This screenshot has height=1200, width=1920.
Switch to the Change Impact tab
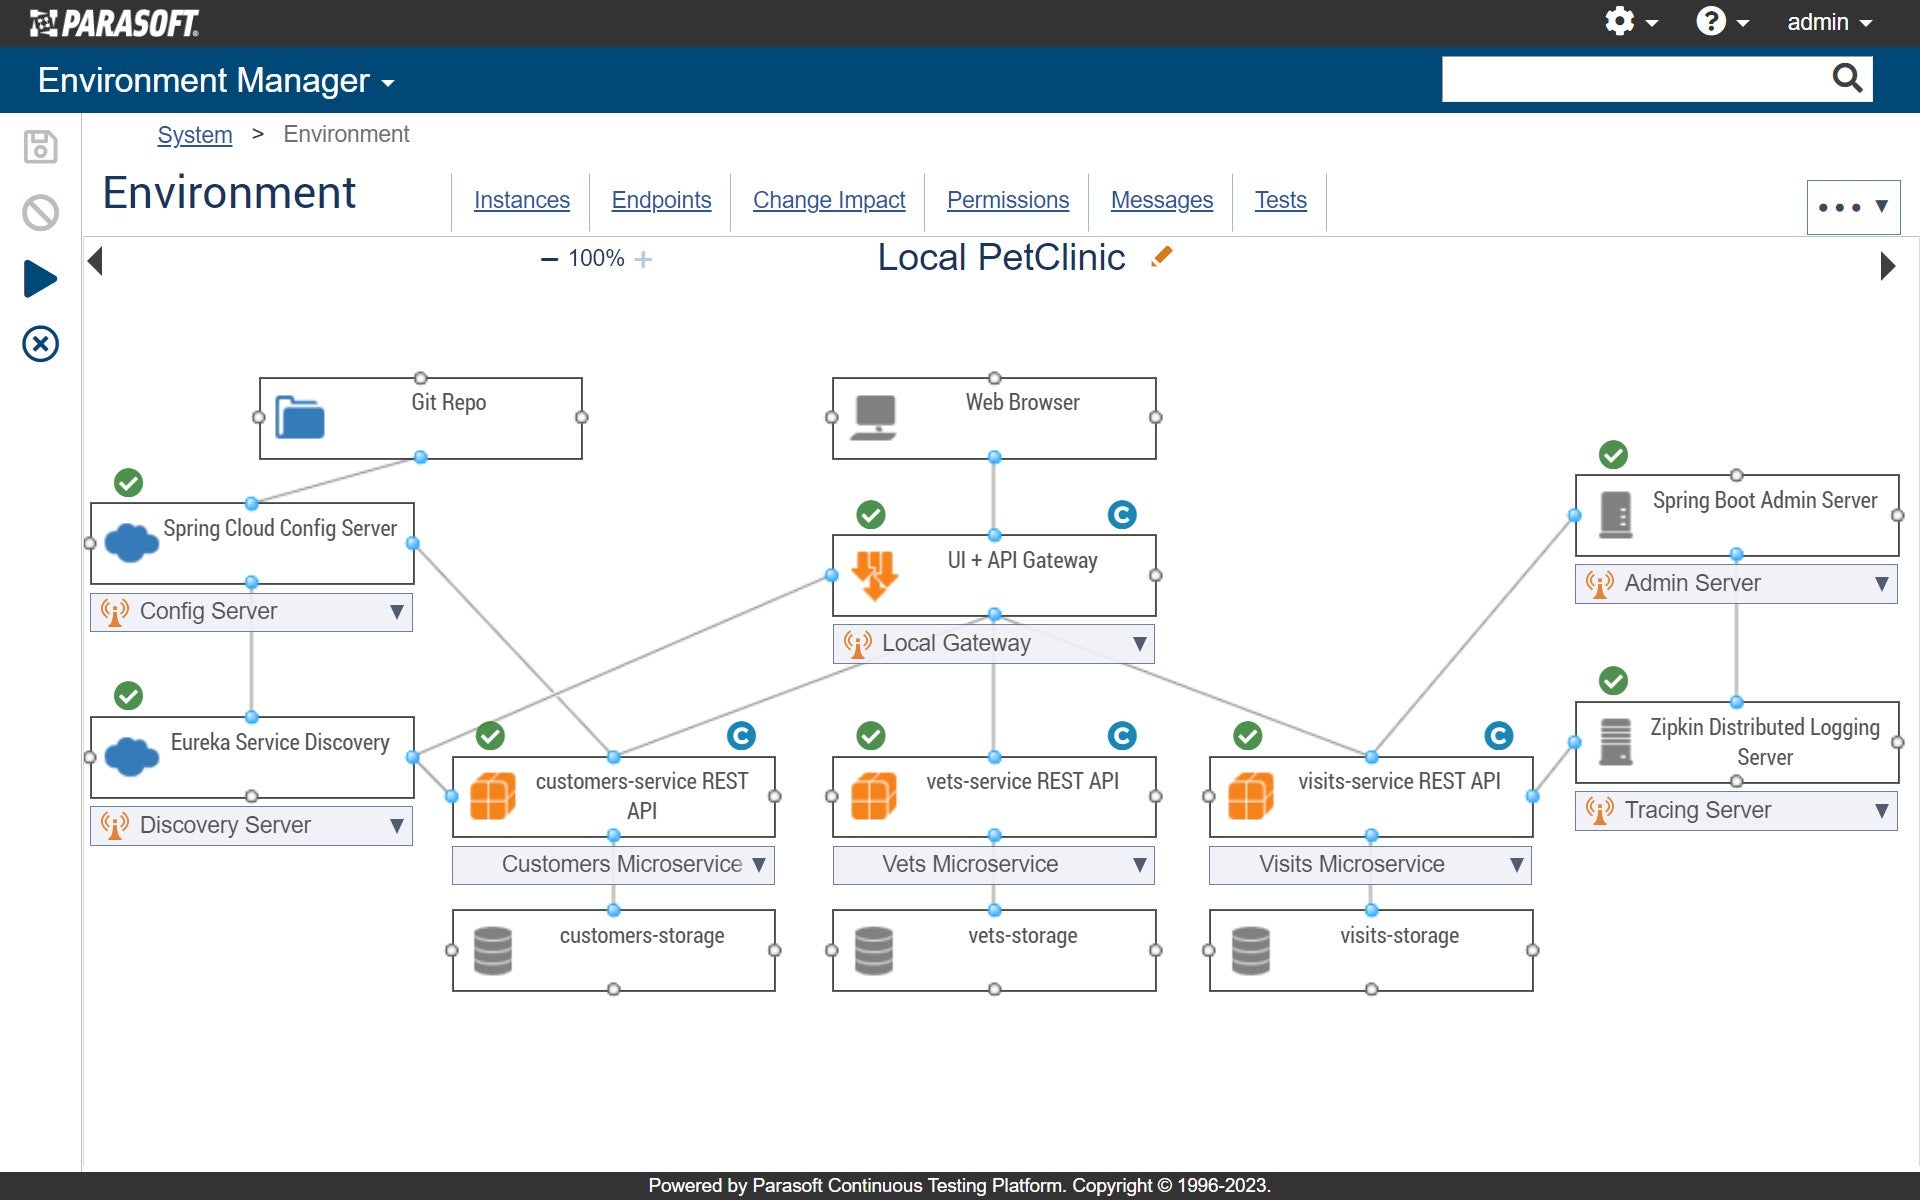[x=828, y=200]
